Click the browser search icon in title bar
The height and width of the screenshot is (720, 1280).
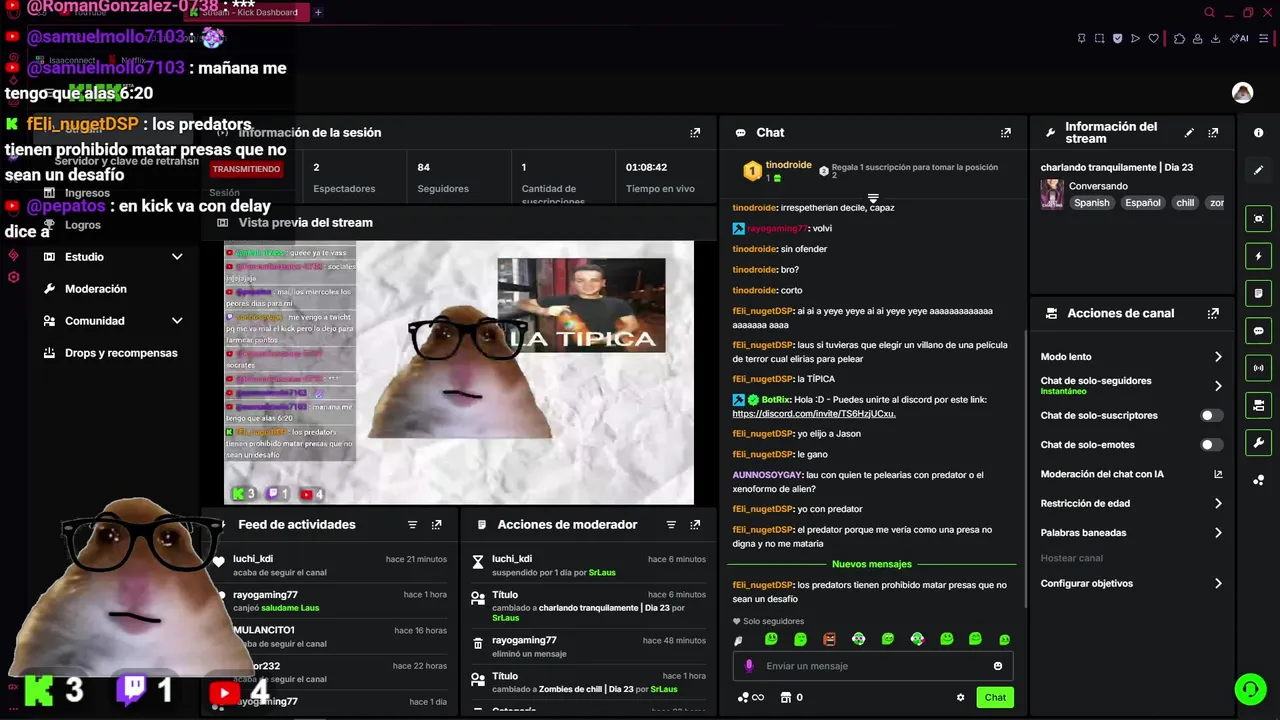(1209, 13)
